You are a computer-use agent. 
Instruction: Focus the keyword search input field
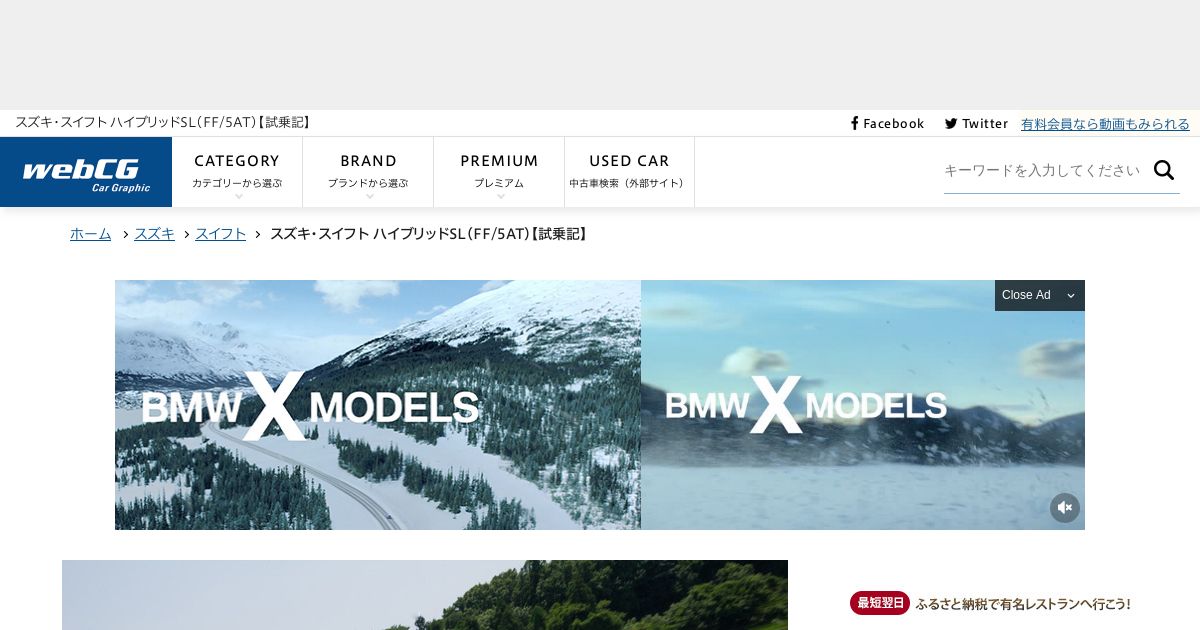(1044, 170)
